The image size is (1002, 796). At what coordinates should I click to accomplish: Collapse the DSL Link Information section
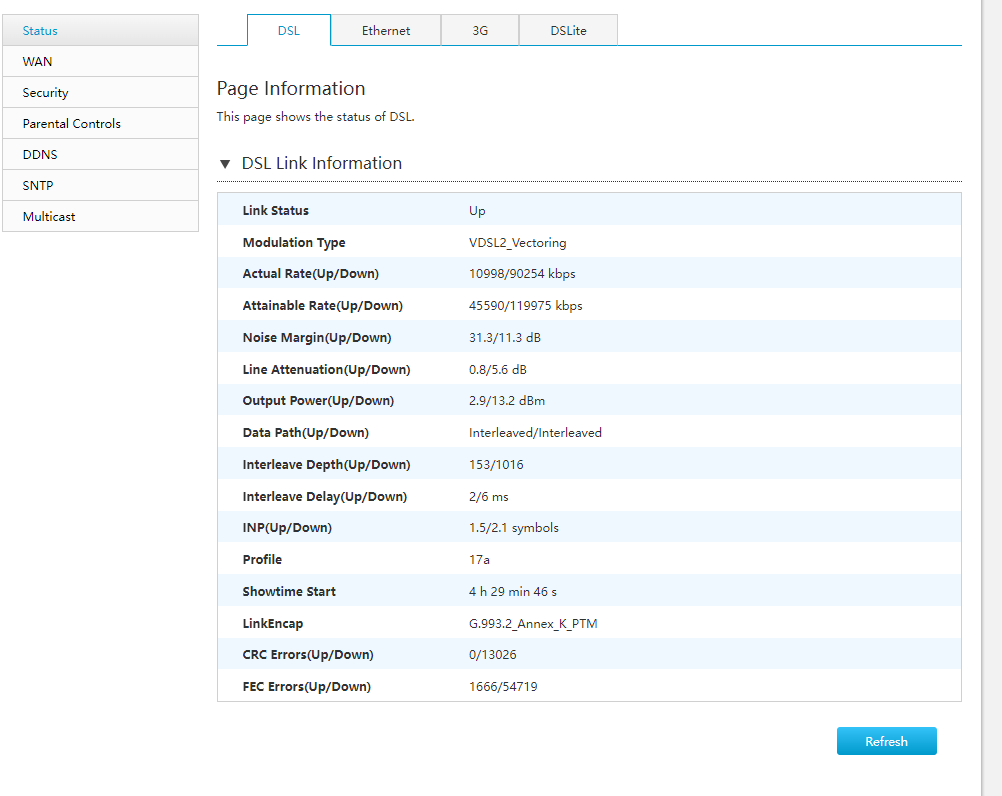pyautogui.click(x=225, y=164)
